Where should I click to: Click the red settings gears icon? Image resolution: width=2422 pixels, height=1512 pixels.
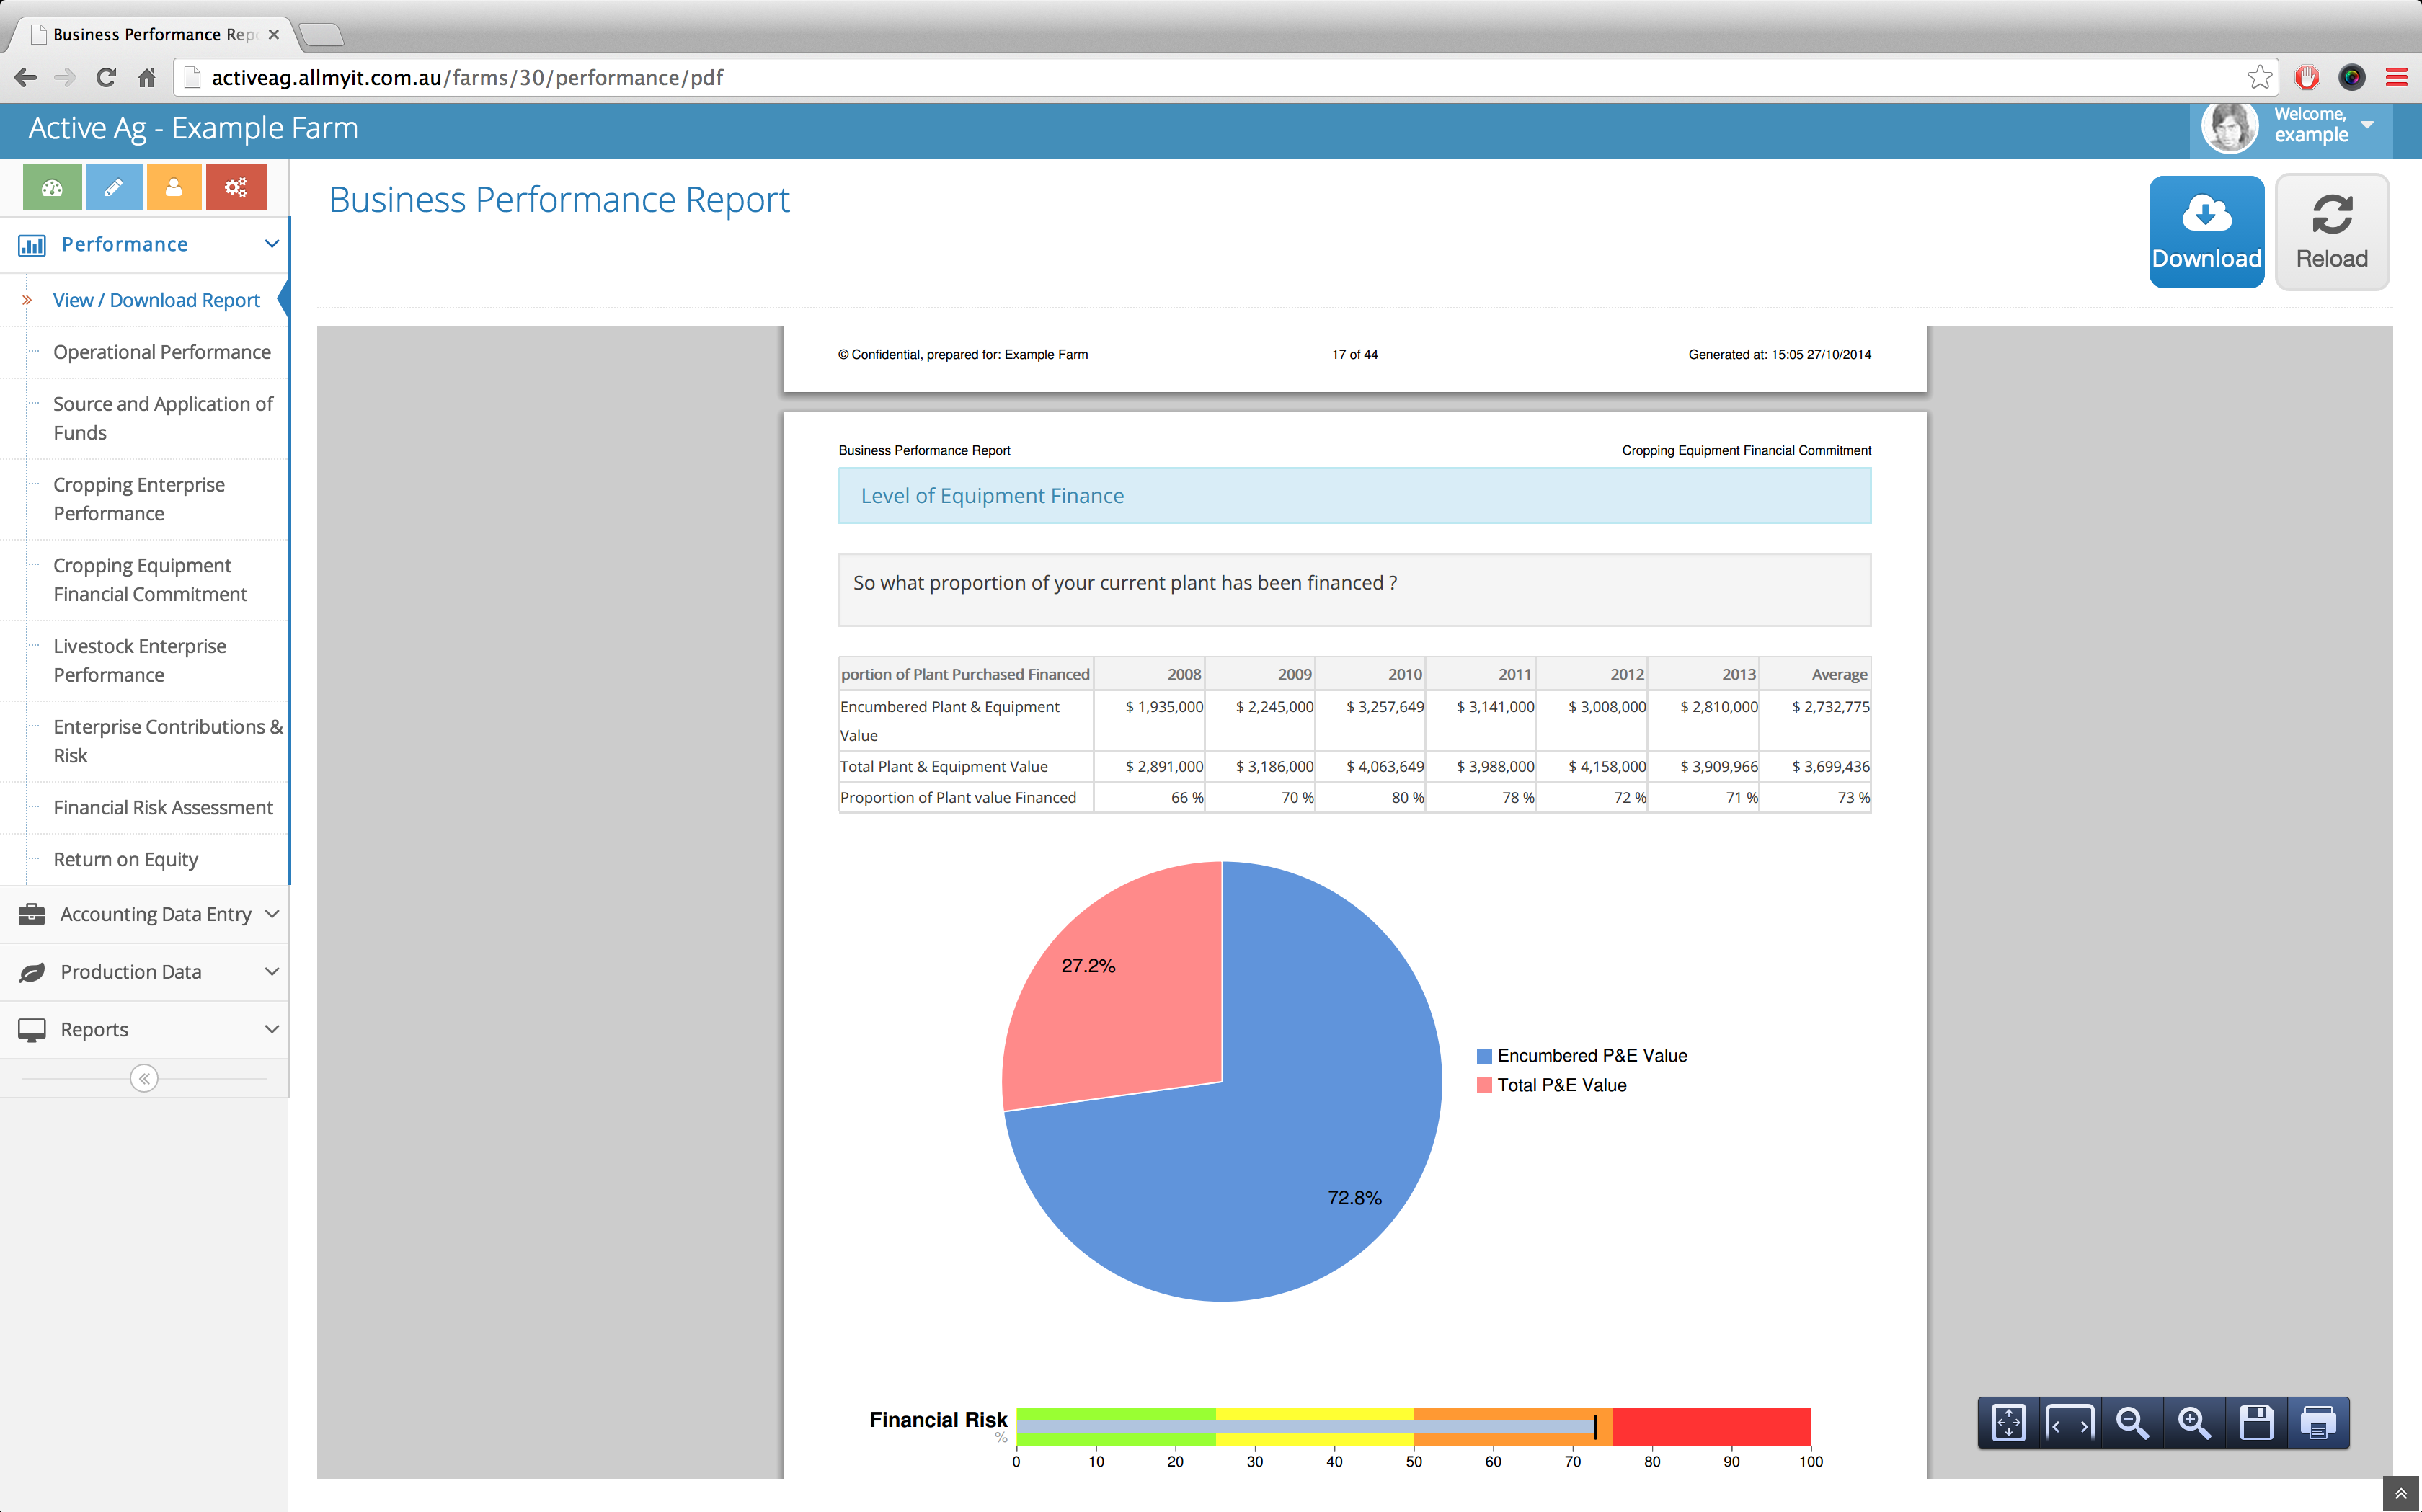[236, 187]
